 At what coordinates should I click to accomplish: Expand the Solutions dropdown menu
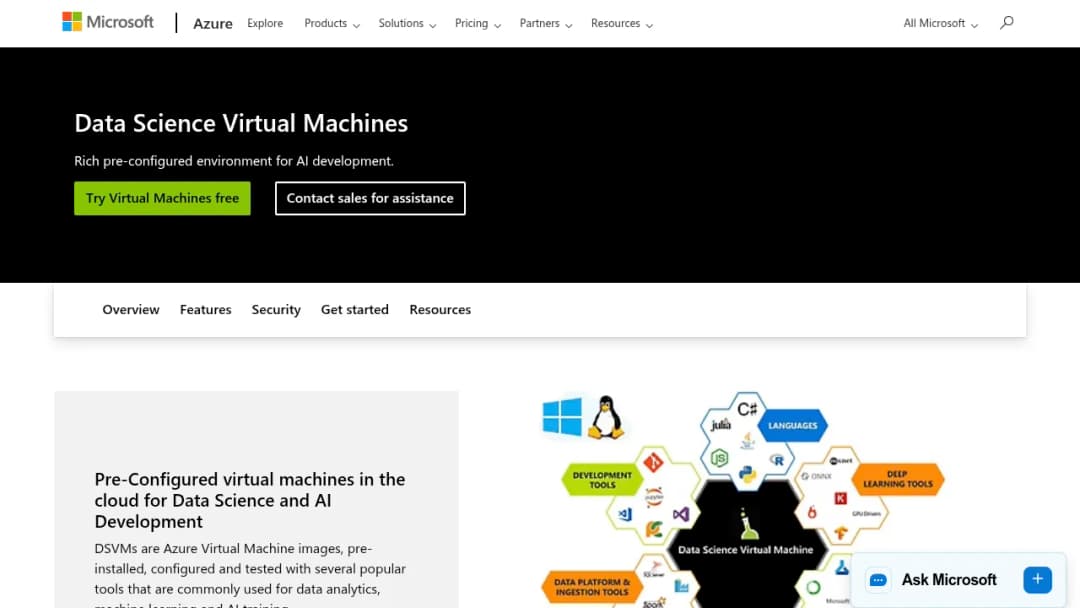407,23
